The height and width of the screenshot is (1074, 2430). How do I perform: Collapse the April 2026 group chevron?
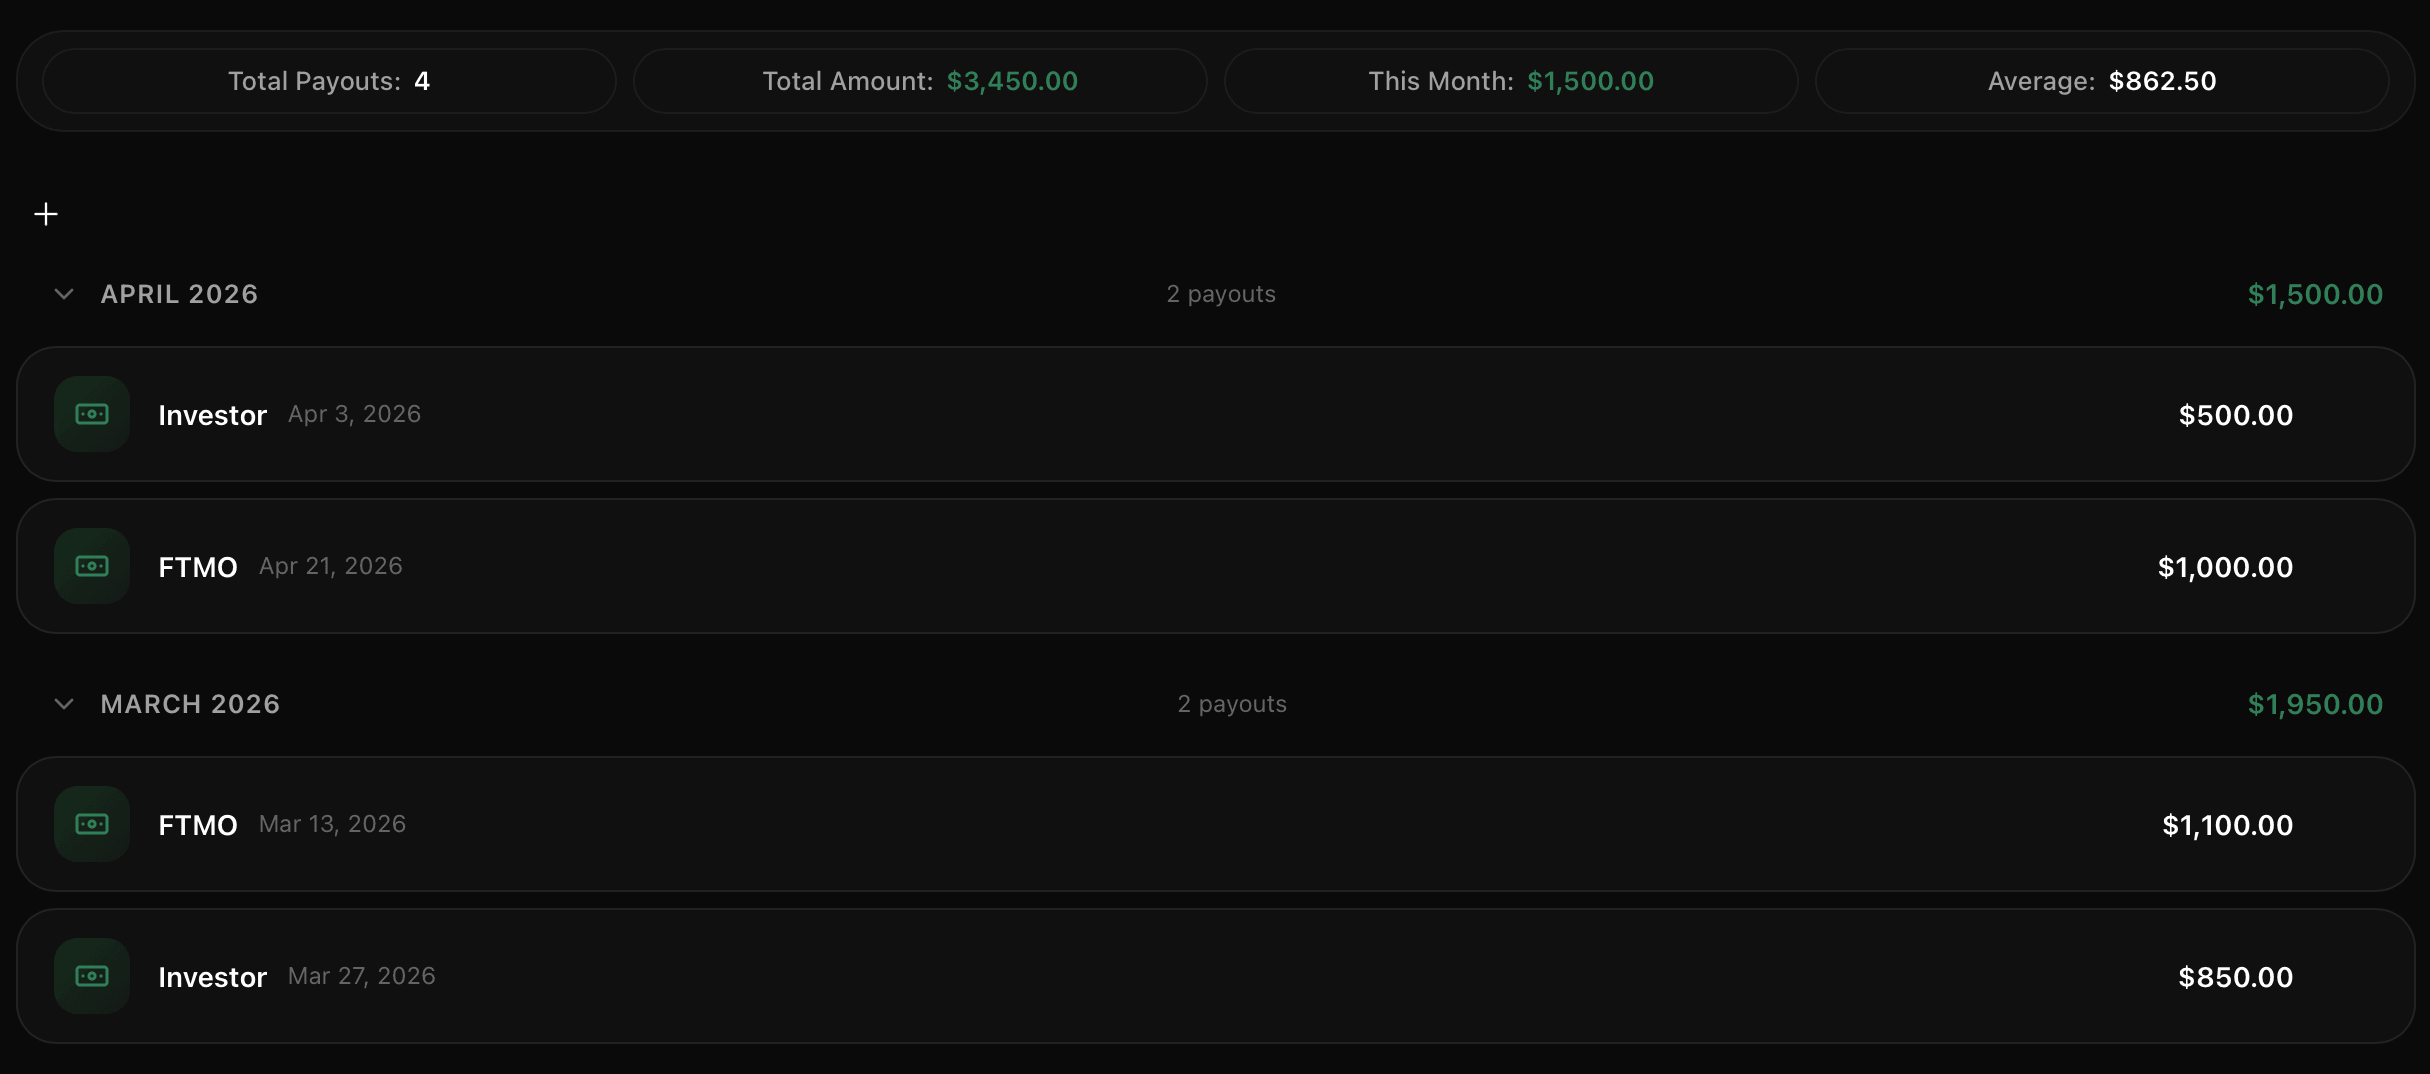tap(64, 294)
